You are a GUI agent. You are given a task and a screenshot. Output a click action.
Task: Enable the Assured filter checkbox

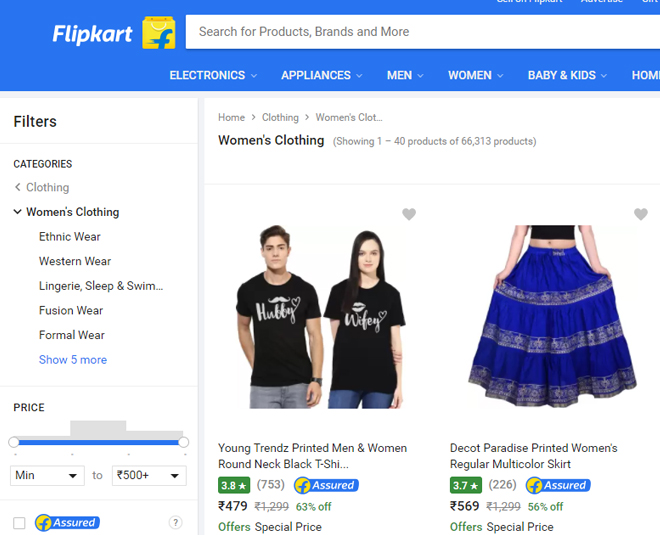(19, 523)
